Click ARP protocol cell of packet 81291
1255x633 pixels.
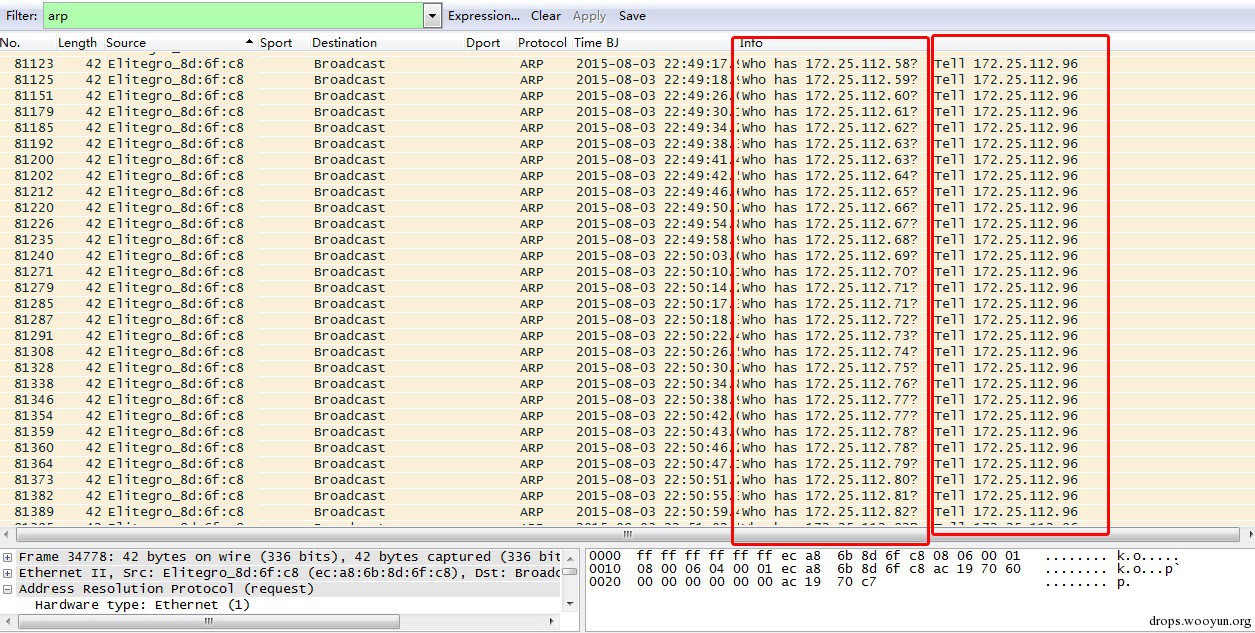[532, 336]
